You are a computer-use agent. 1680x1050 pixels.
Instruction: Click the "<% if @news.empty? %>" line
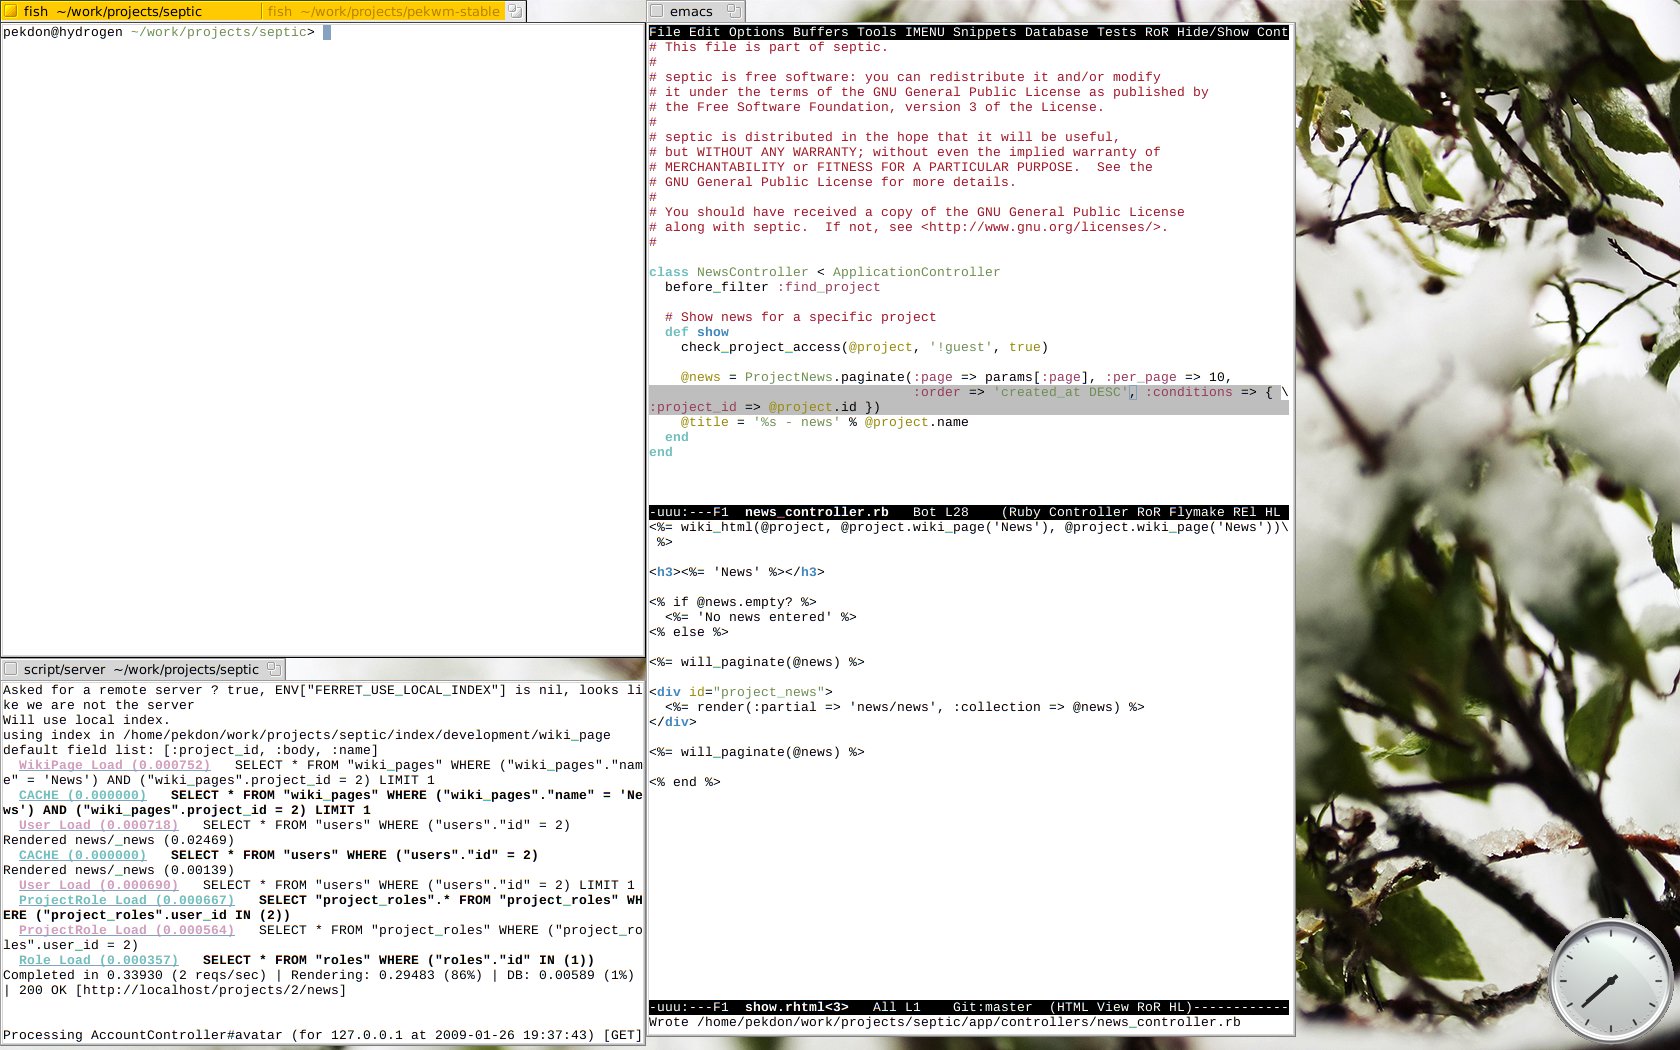733,602
